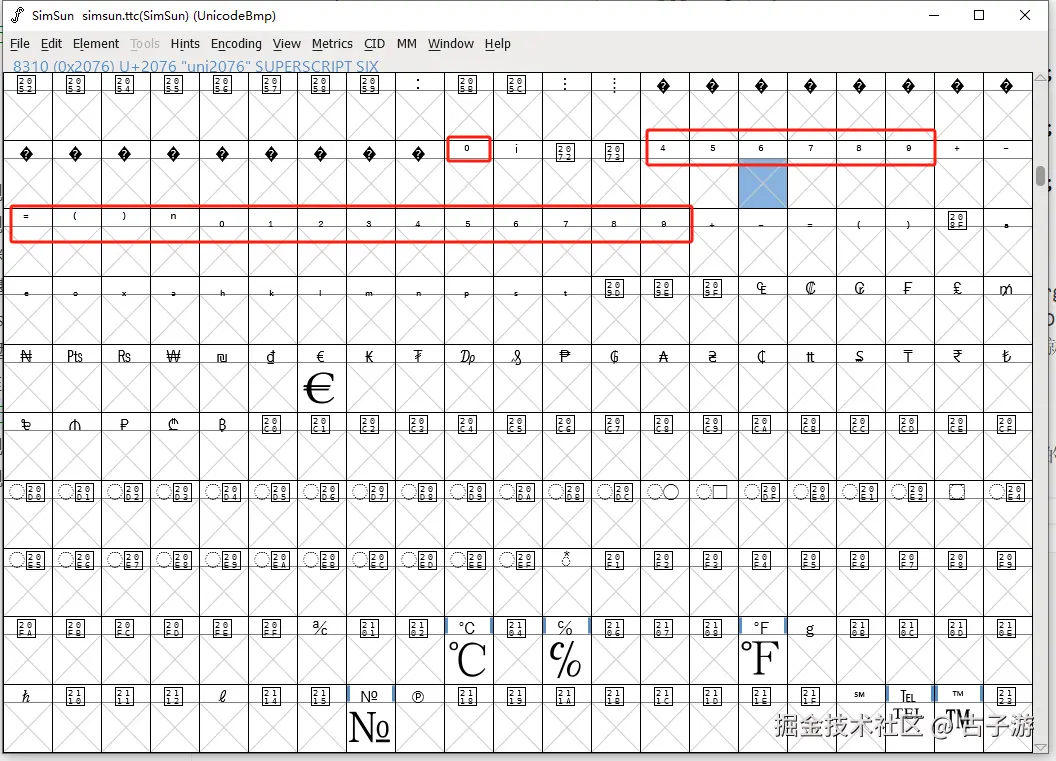Screen dimensions: 1056x761
Task: Open the Window menu
Action: tap(451, 44)
